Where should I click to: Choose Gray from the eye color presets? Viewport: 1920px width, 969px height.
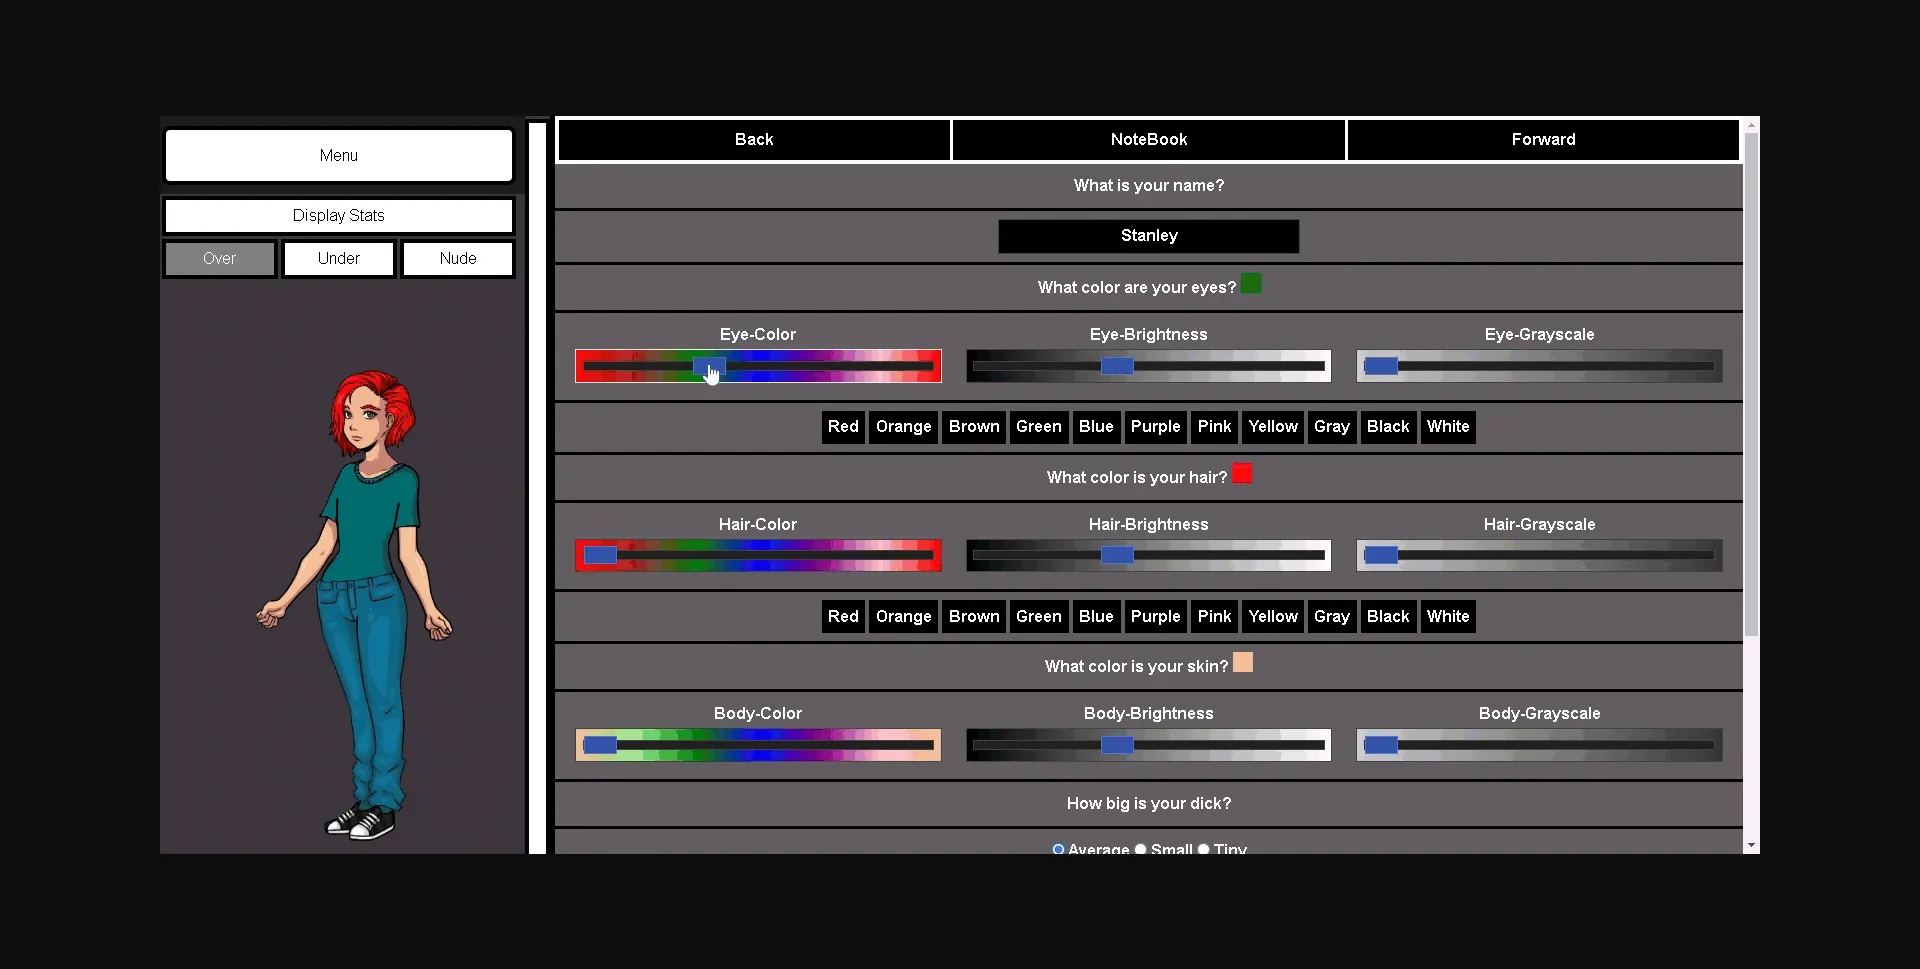(x=1331, y=427)
